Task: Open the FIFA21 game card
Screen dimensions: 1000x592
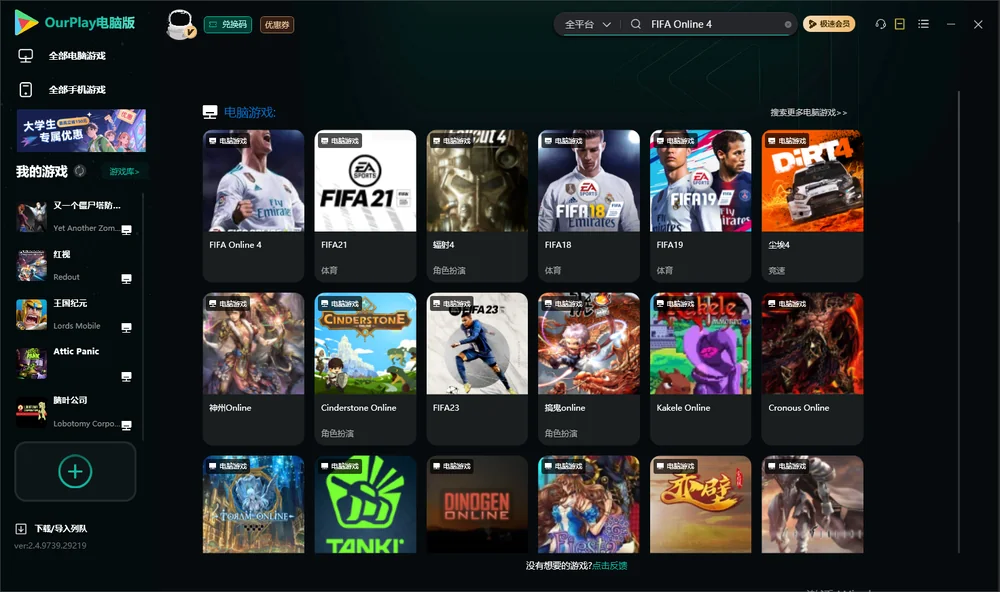Action: (x=365, y=205)
